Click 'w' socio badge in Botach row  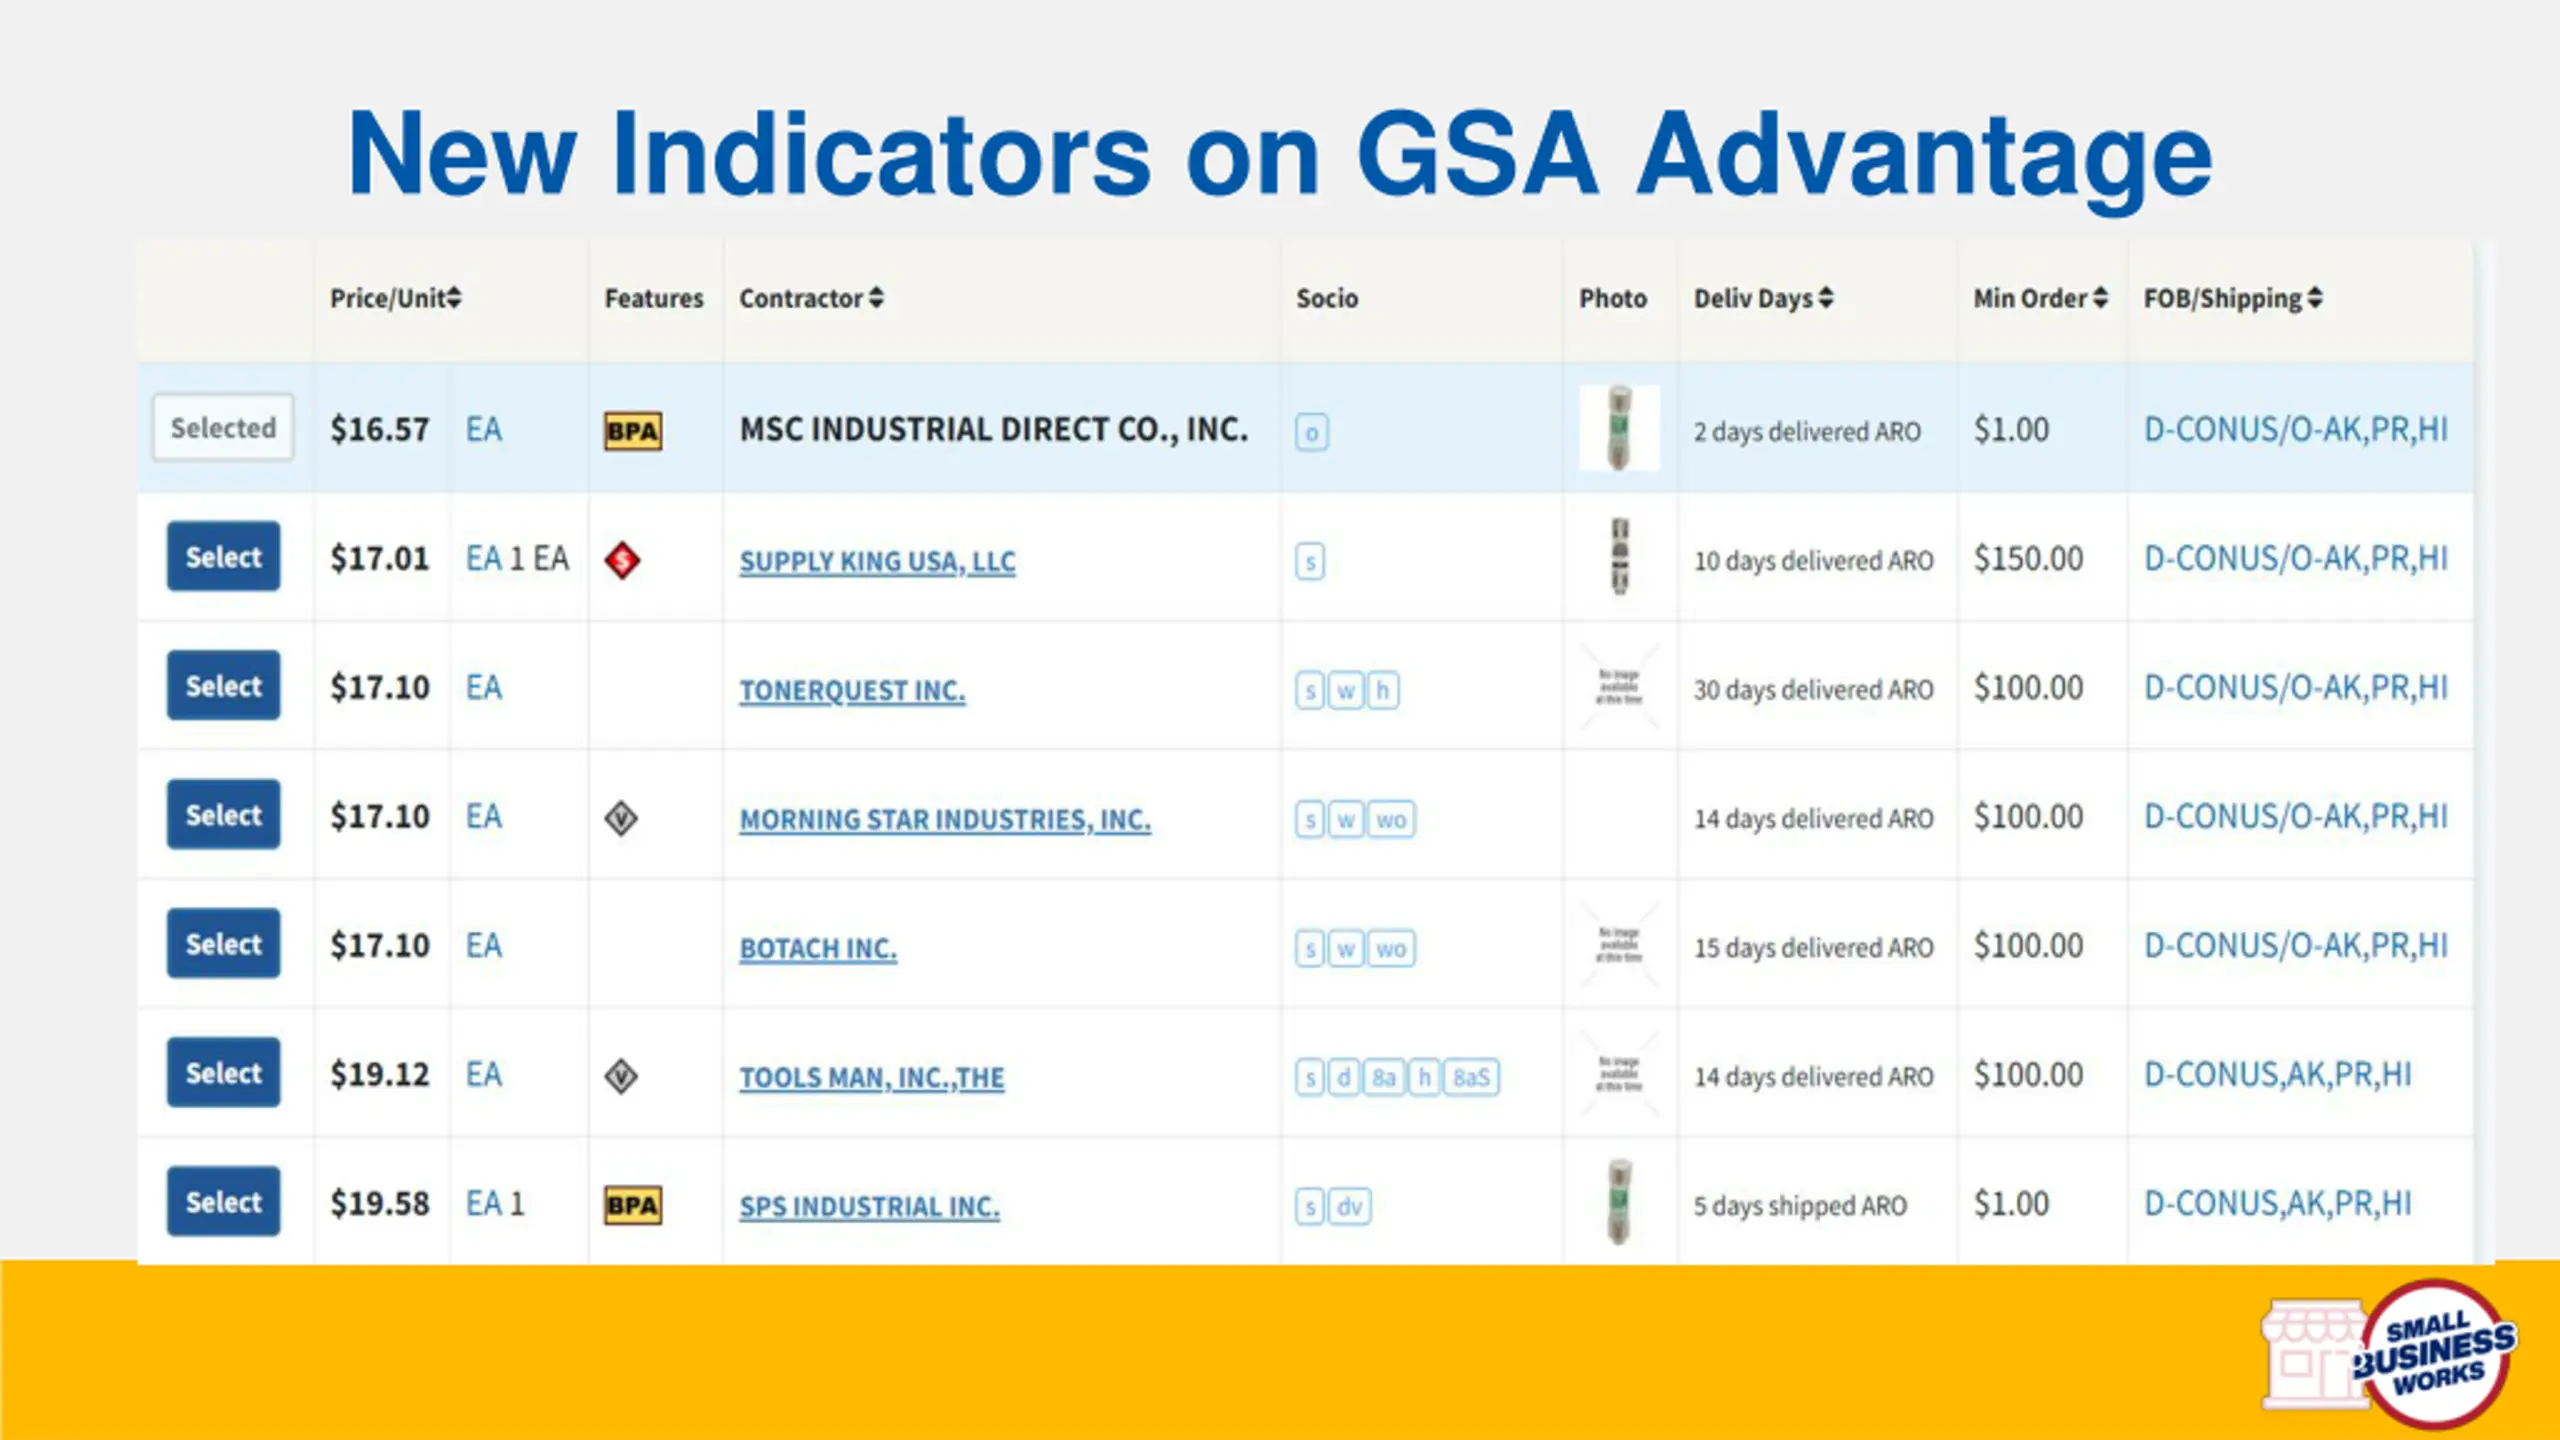[1346, 949]
